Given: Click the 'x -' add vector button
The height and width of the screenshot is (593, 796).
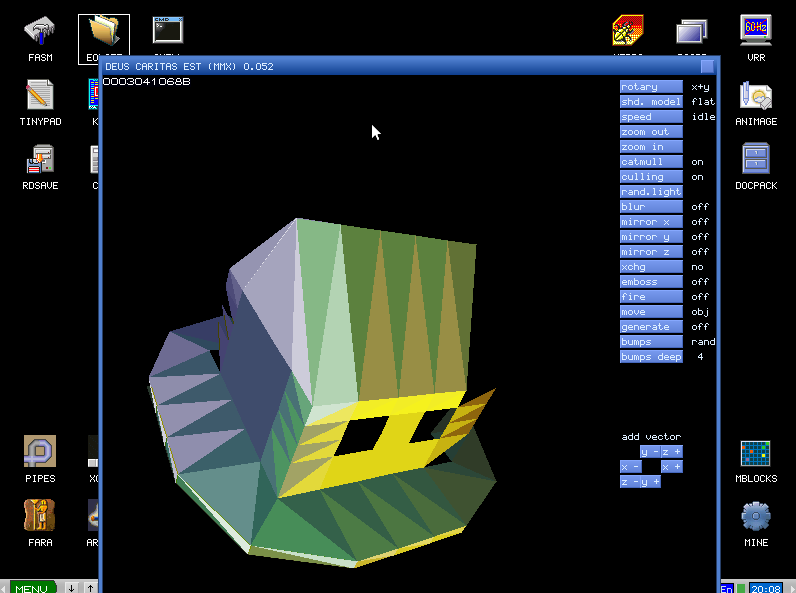Looking at the screenshot, I should [630, 467].
